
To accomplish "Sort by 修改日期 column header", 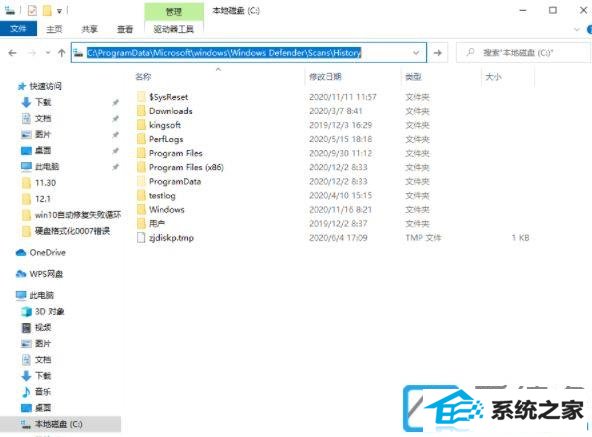I will 325,77.
